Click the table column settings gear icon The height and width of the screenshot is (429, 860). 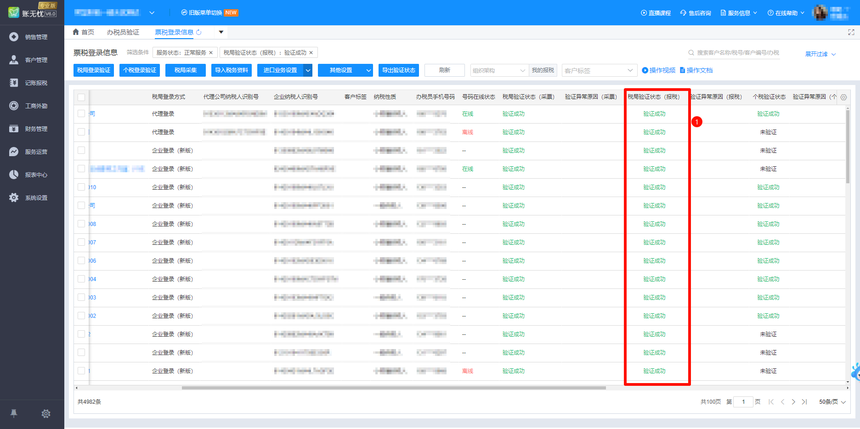(x=844, y=97)
